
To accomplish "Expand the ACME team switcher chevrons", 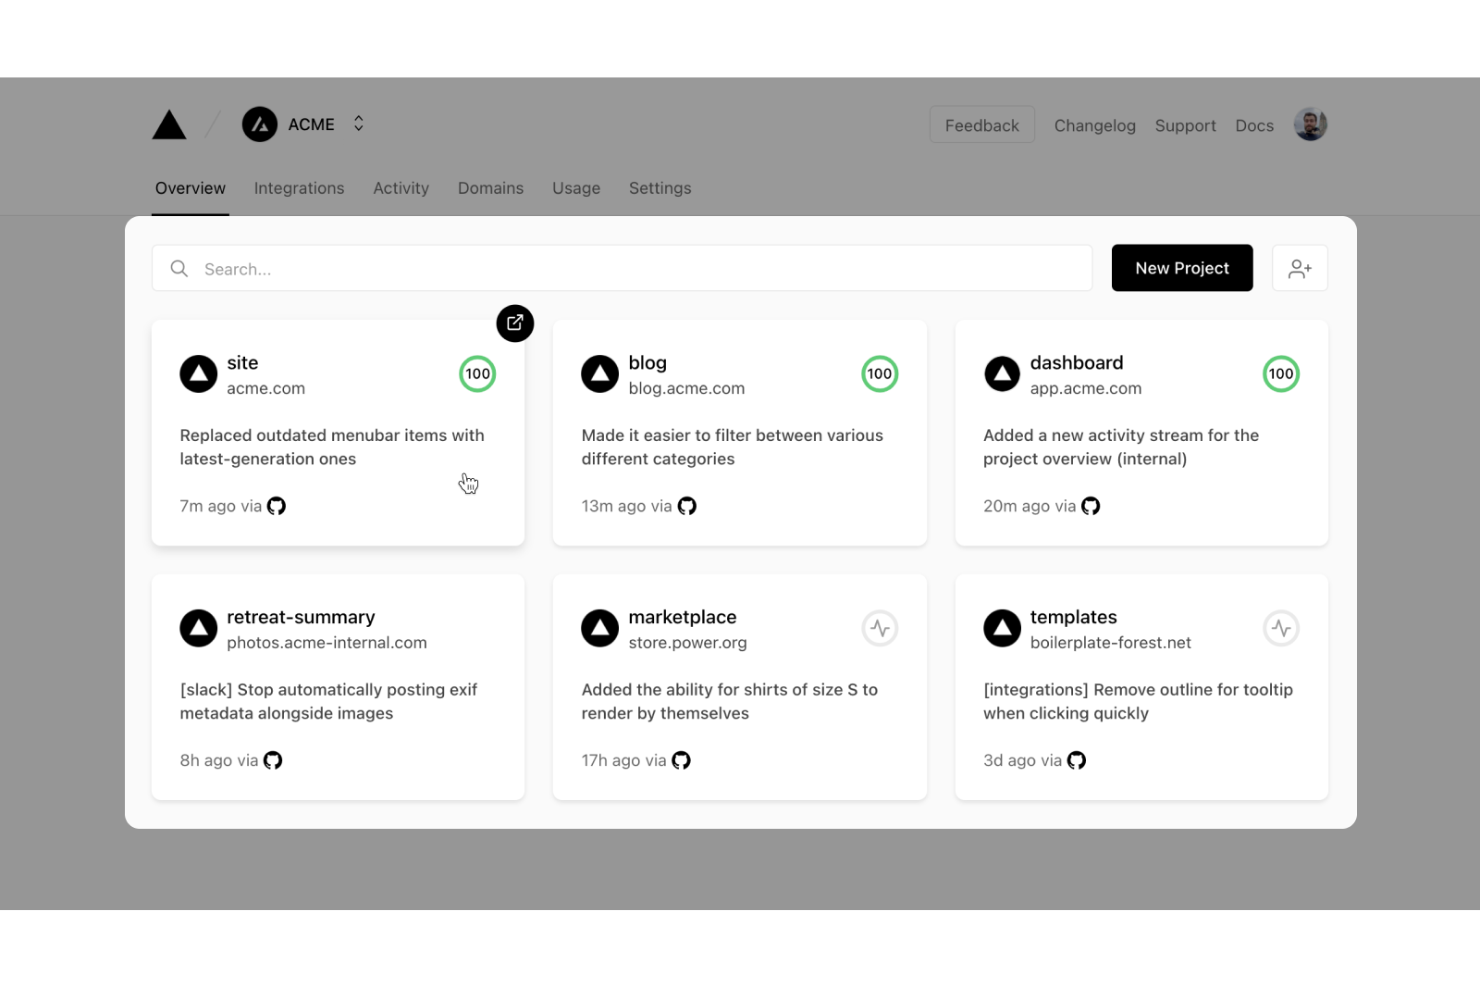I will 358,123.
